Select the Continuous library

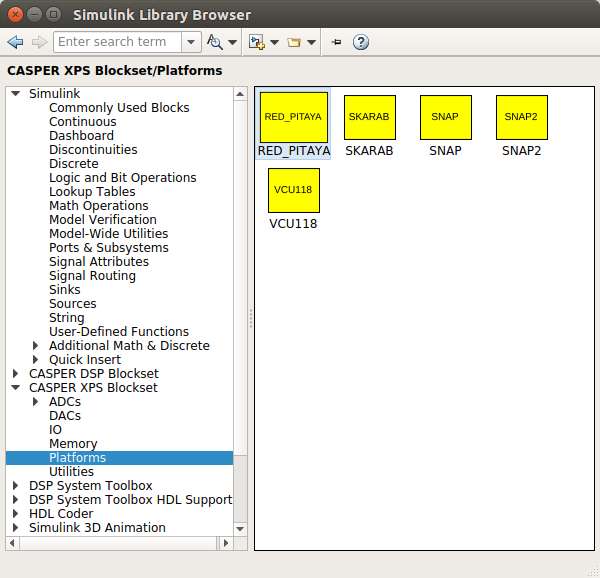point(83,122)
